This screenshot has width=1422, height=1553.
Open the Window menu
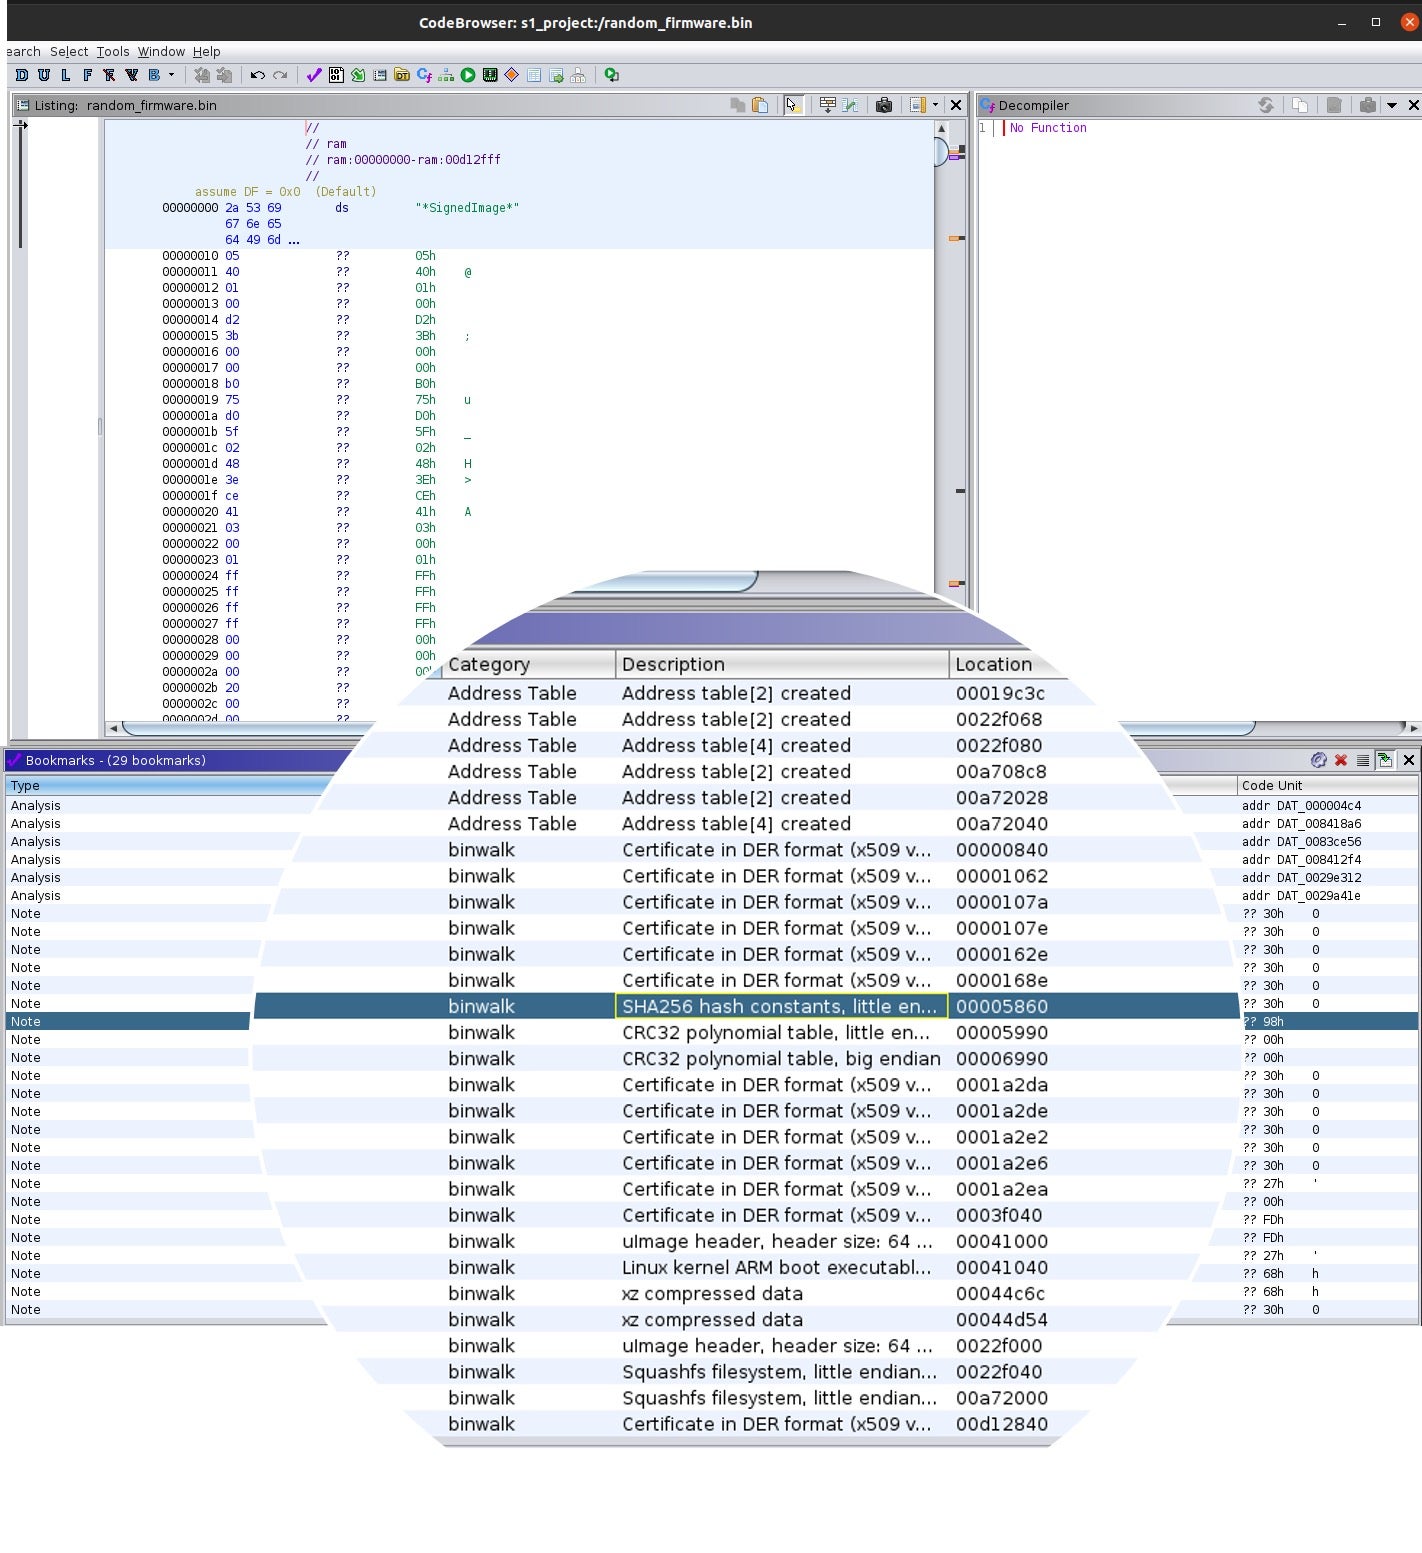tap(161, 51)
